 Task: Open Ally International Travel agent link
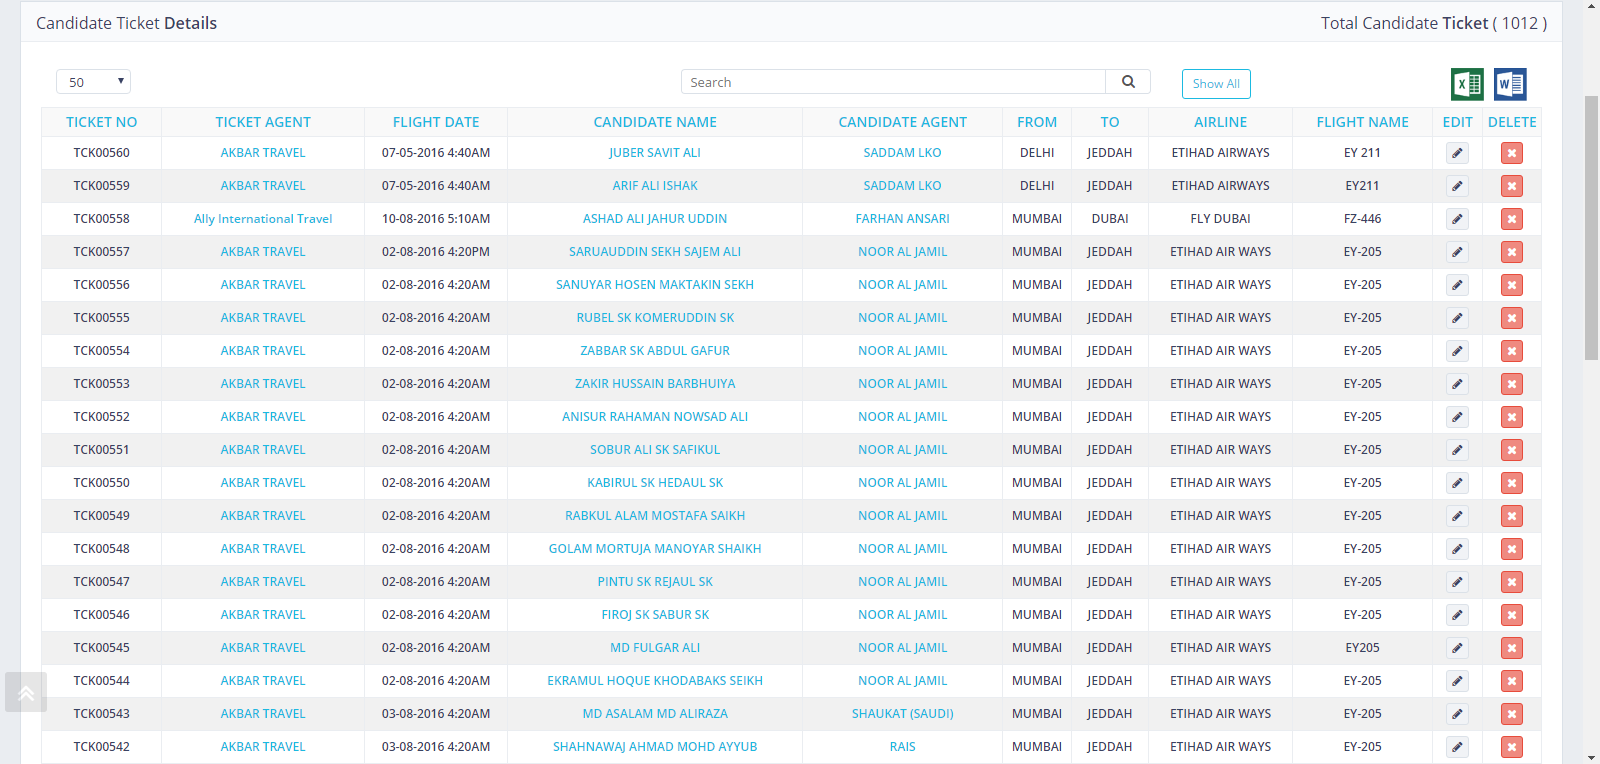click(x=263, y=219)
